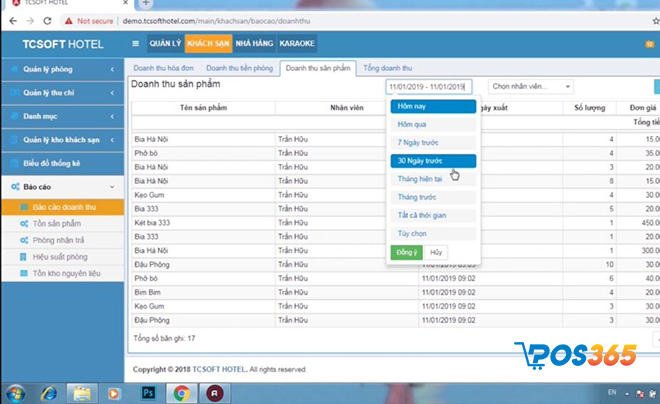This screenshot has height=404, width=660.
Task: Open File Explorer folder on taskbar
Action: 82,393
